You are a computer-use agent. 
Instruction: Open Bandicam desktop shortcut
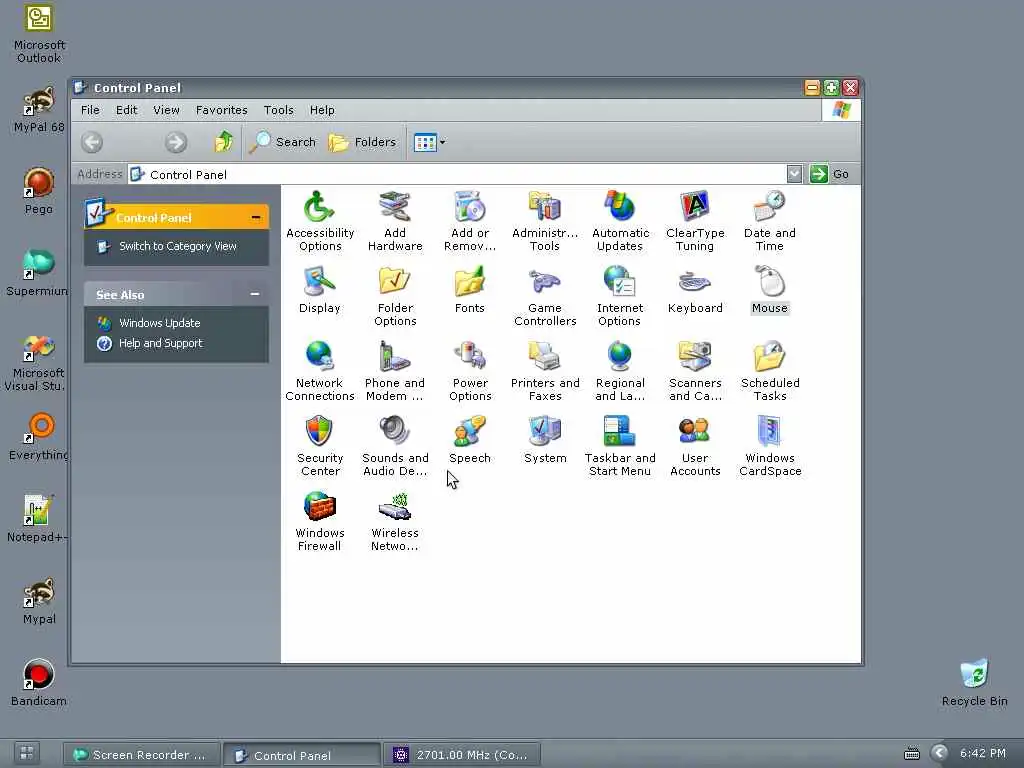tap(39, 682)
